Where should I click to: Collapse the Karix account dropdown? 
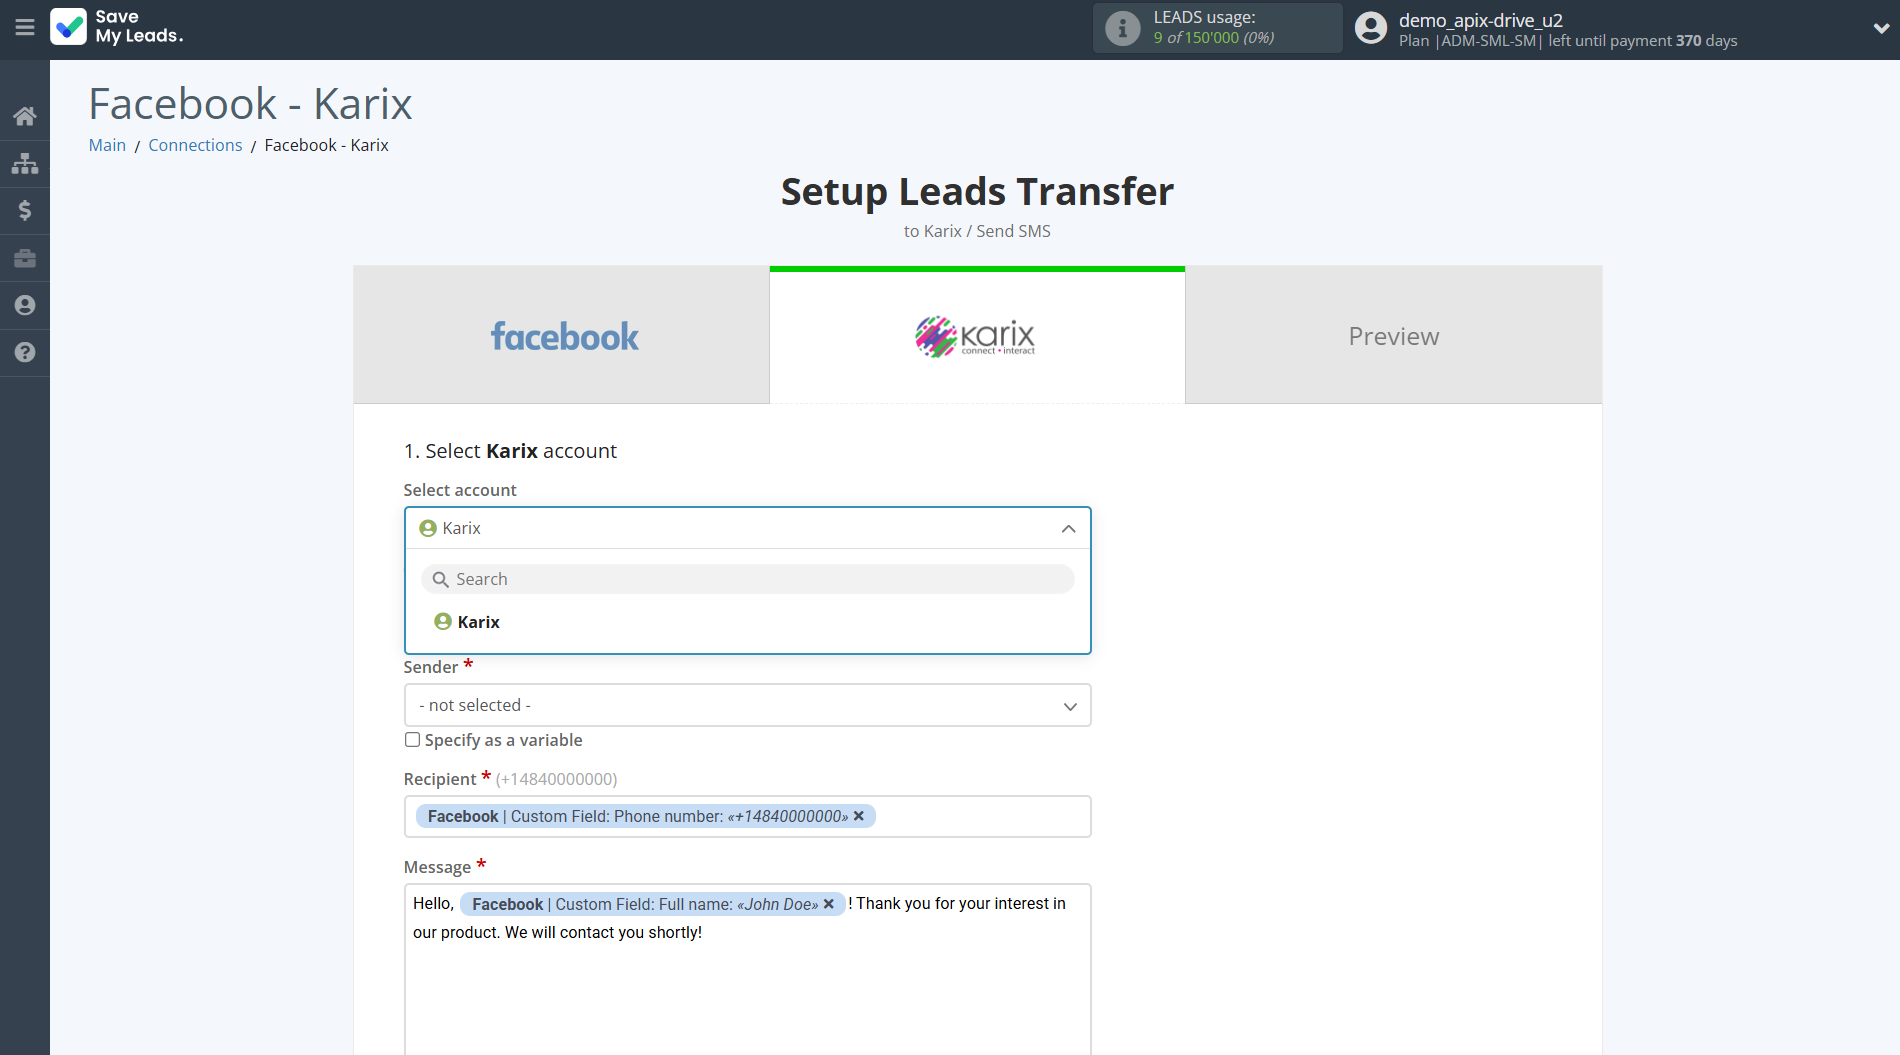1067,527
